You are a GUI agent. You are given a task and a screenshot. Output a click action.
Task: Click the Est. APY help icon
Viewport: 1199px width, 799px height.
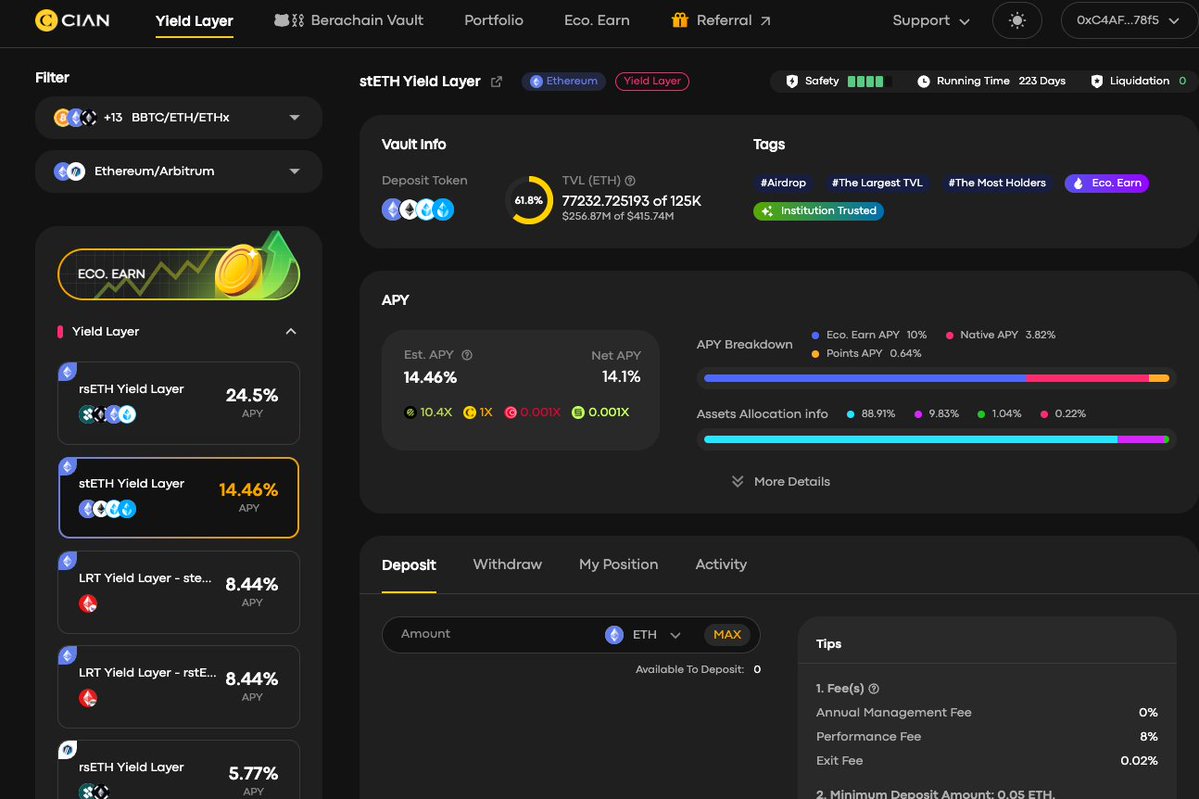467,355
